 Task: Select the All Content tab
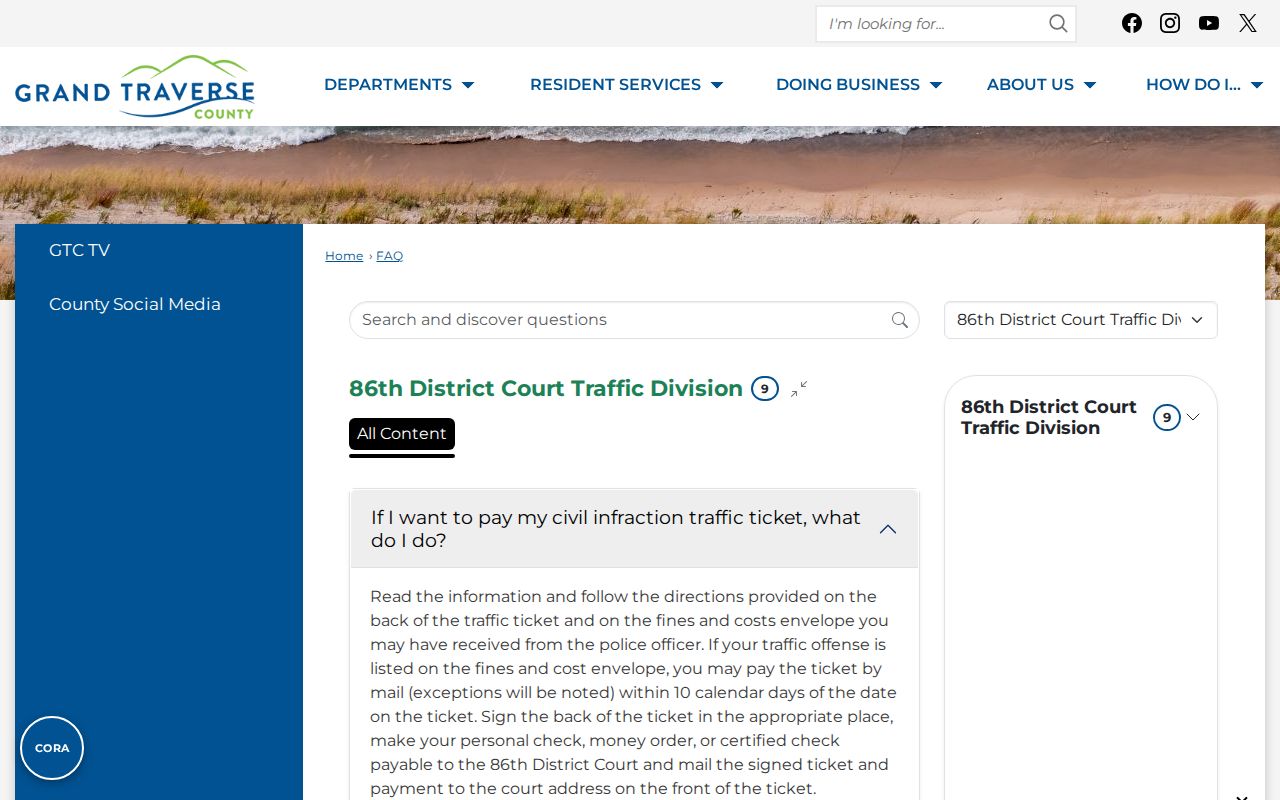[x=402, y=434]
